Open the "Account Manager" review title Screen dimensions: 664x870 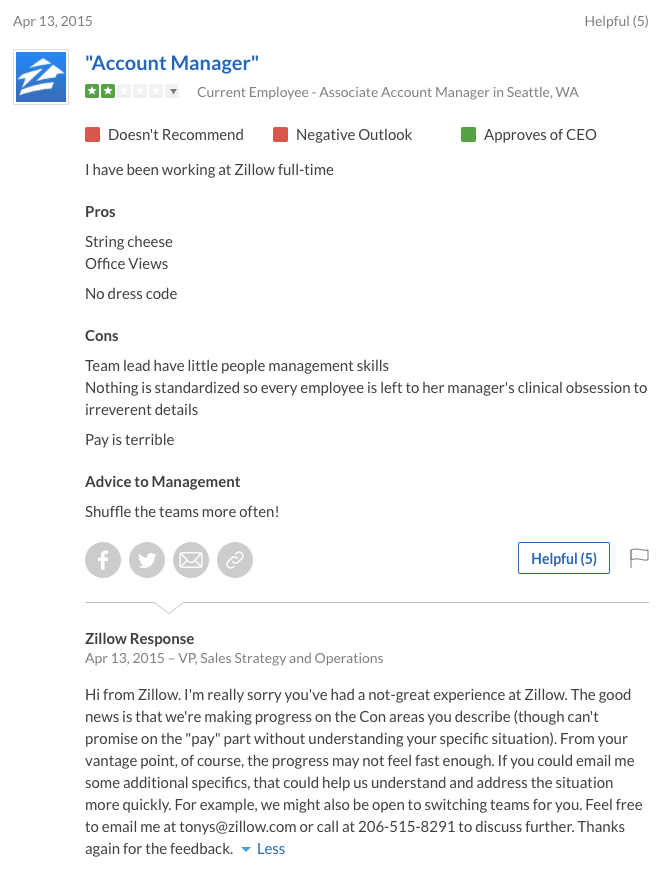tap(172, 63)
